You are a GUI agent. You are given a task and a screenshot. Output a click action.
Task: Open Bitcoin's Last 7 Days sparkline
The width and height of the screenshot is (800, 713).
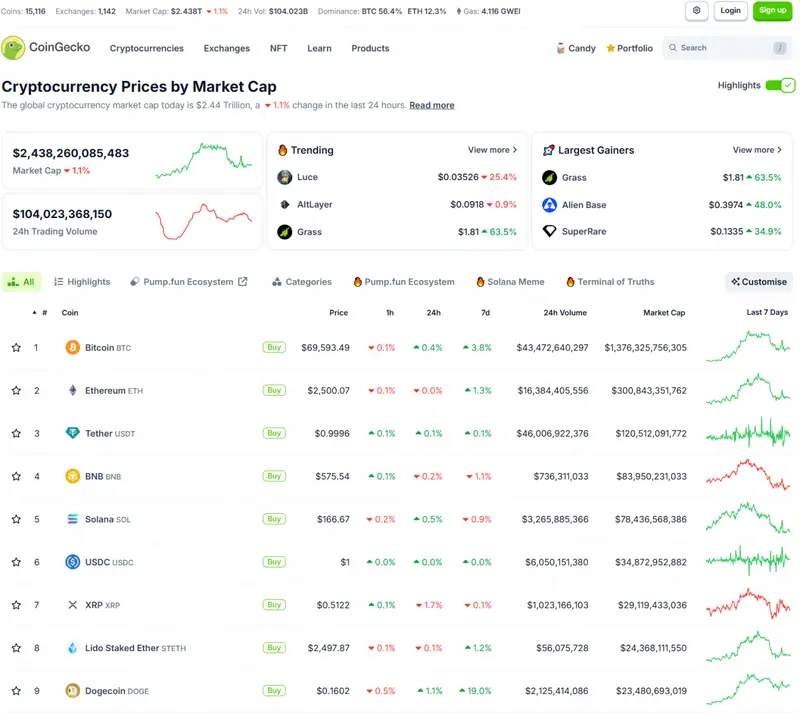pyautogui.click(x=748, y=346)
